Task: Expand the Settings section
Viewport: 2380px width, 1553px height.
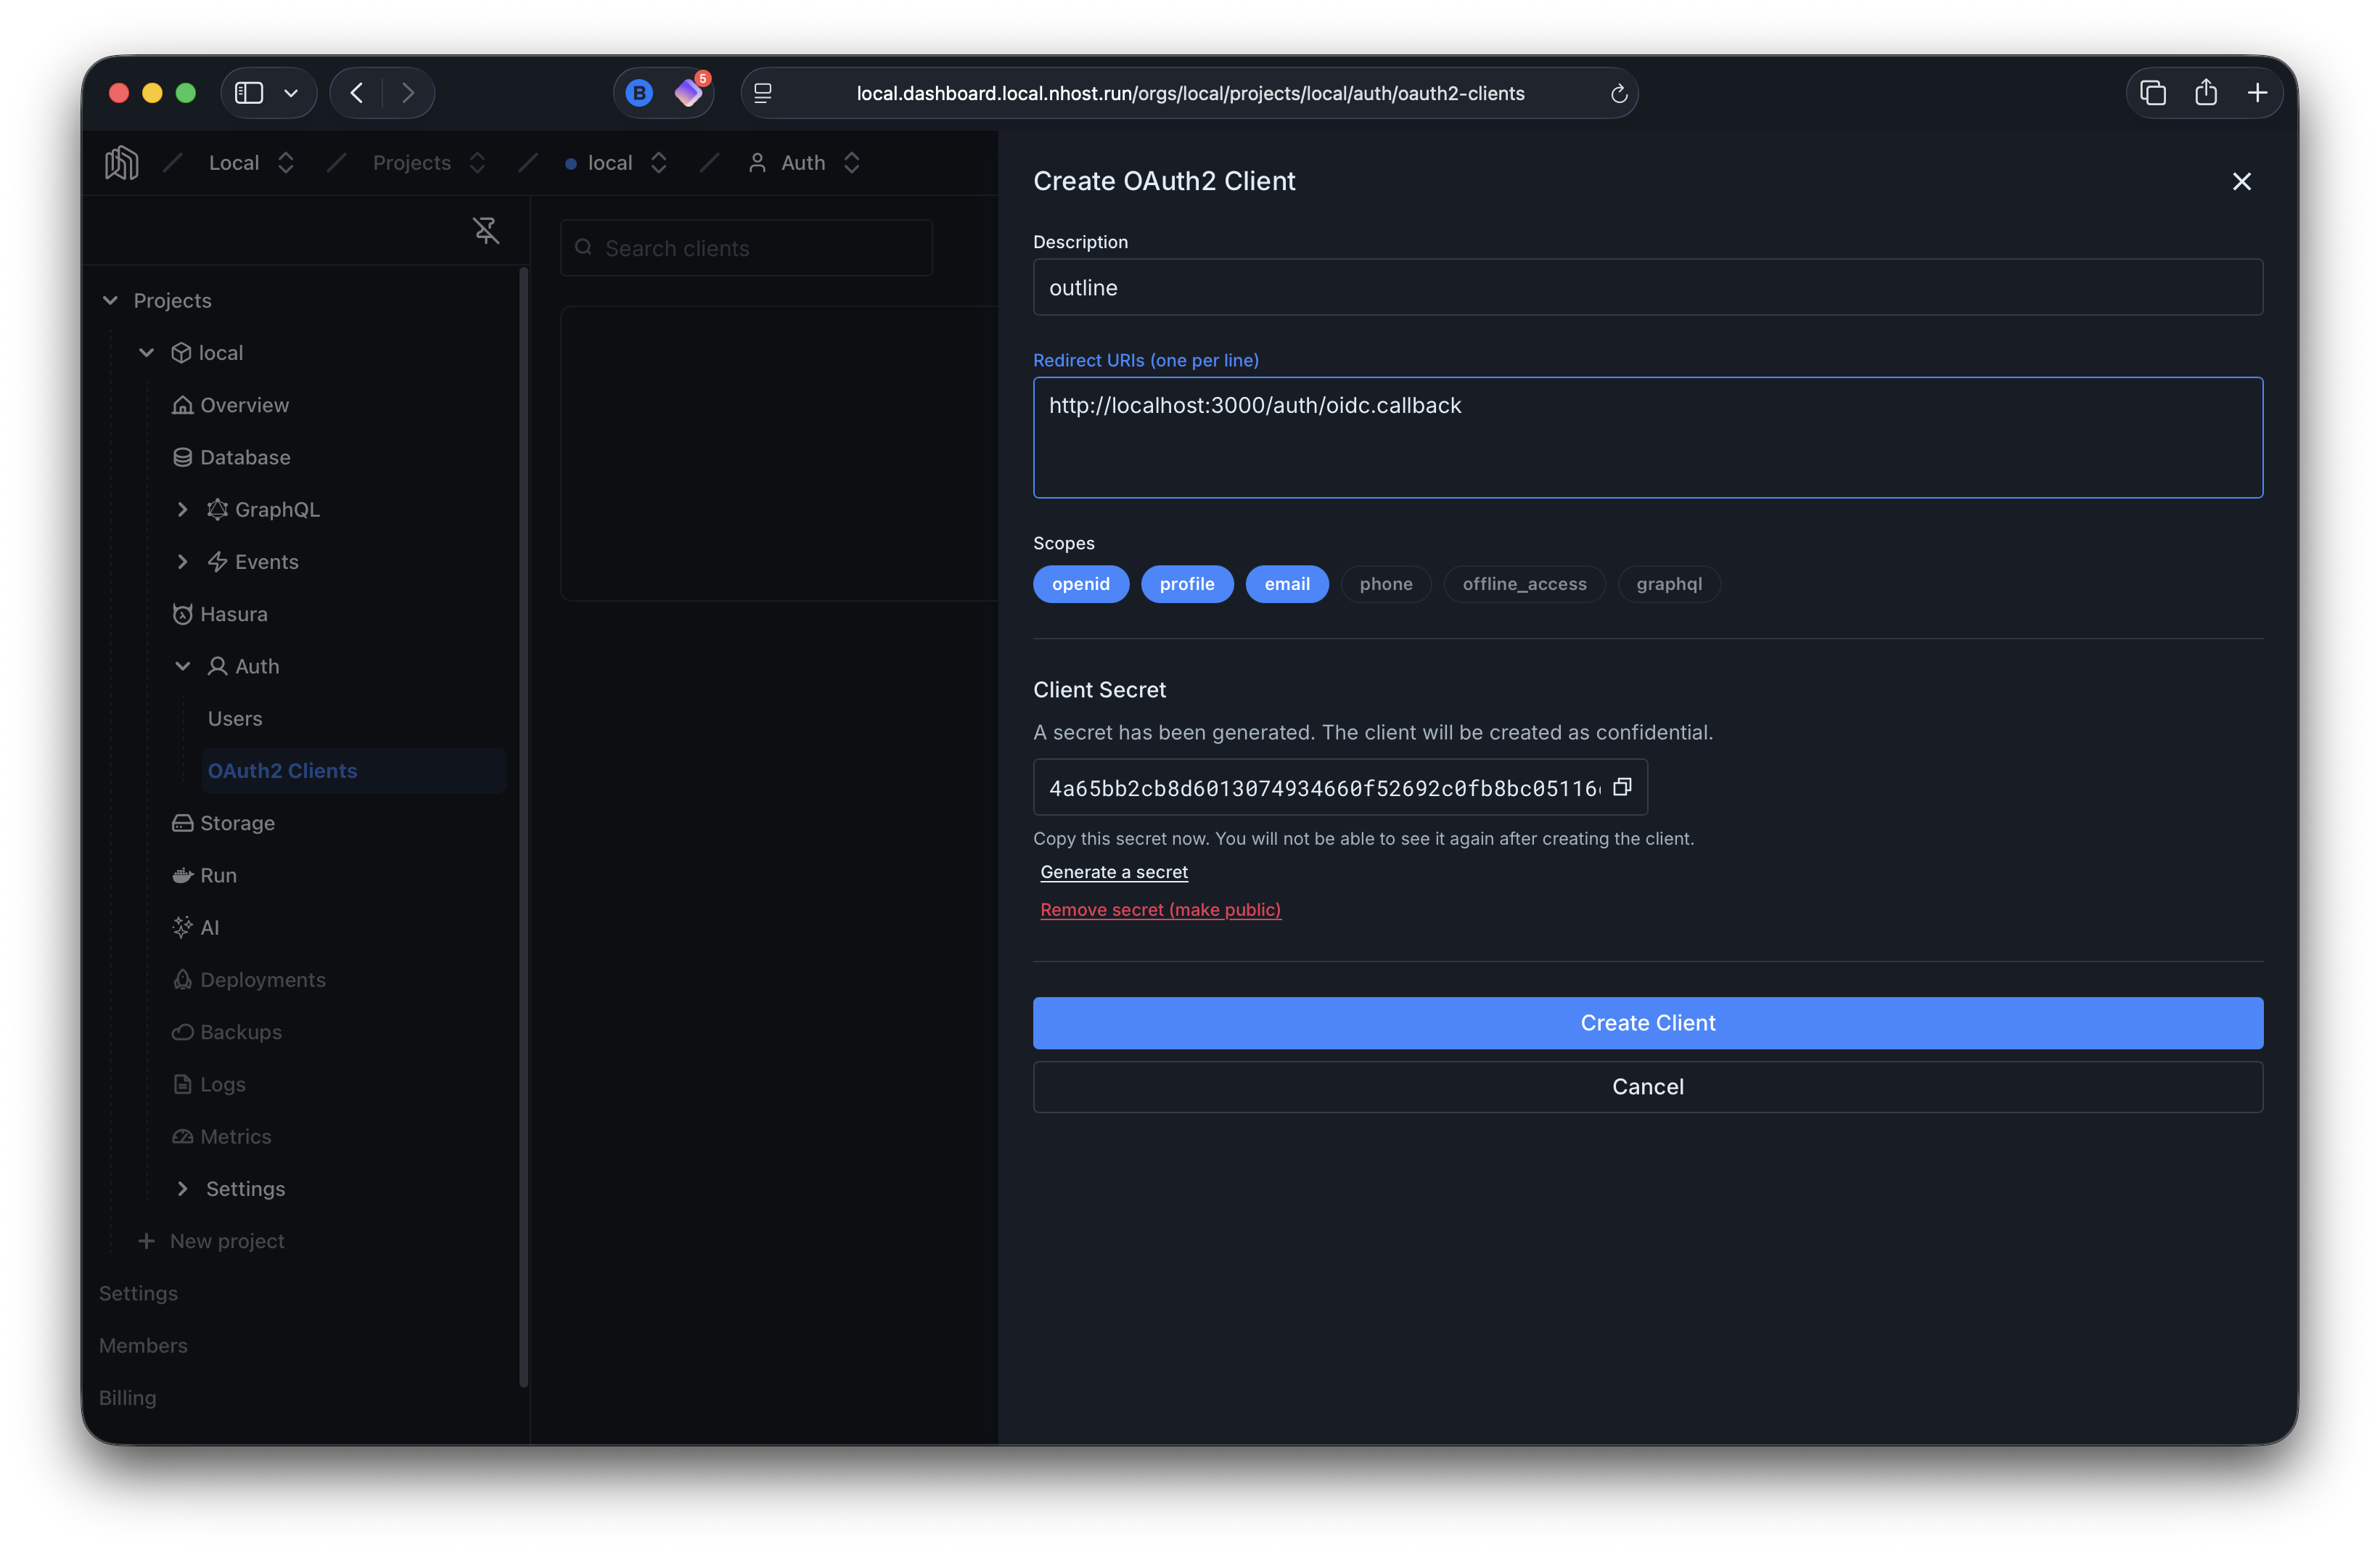Action: pos(183,1188)
